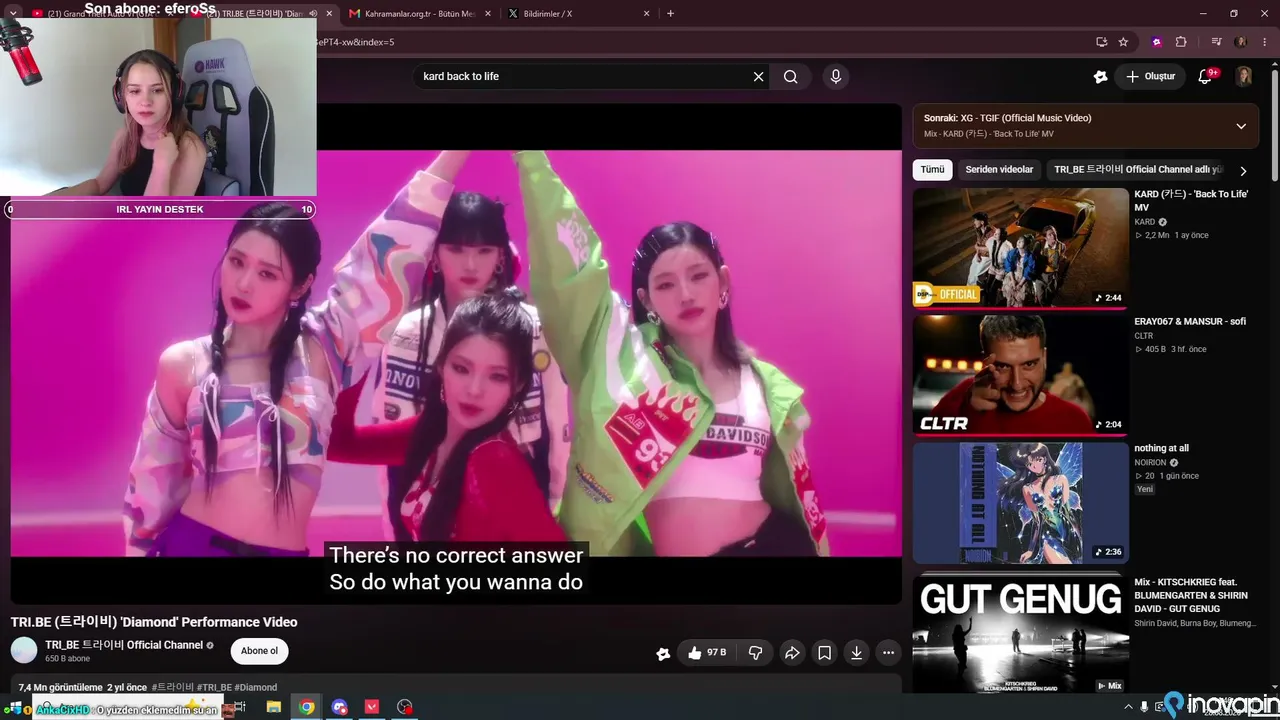The height and width of the screenshot is (720, 1280).
Task: Open OBS Studio from the taskbar
Action: point(405,707)
